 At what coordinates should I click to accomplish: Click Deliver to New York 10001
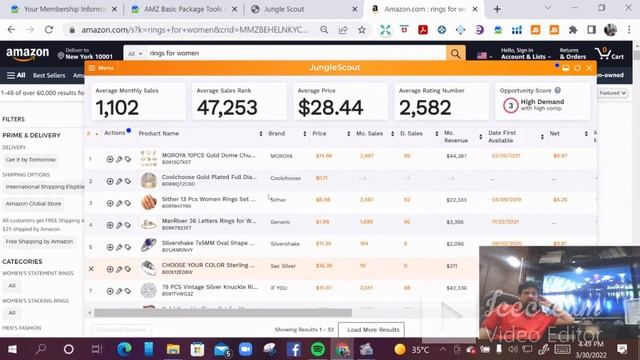click(x=85, y=53)
